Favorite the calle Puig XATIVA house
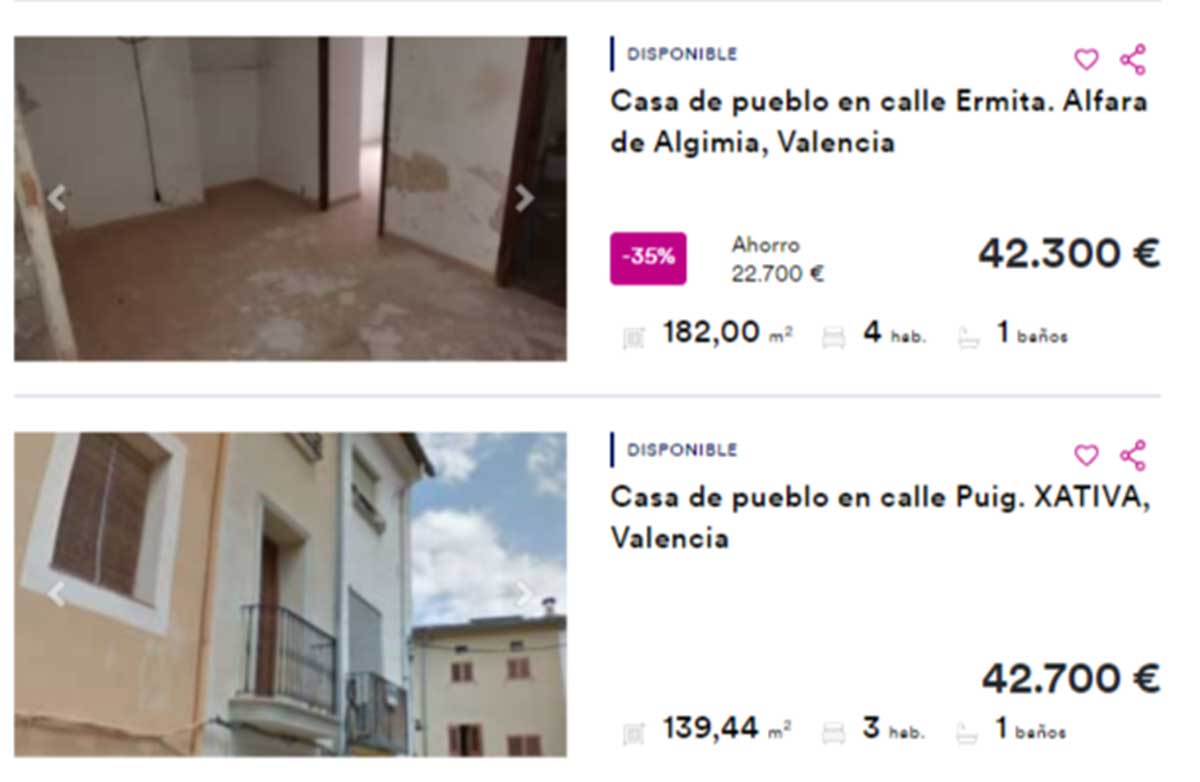This screenshot has width=1200, height=782. pos(1086,456)
